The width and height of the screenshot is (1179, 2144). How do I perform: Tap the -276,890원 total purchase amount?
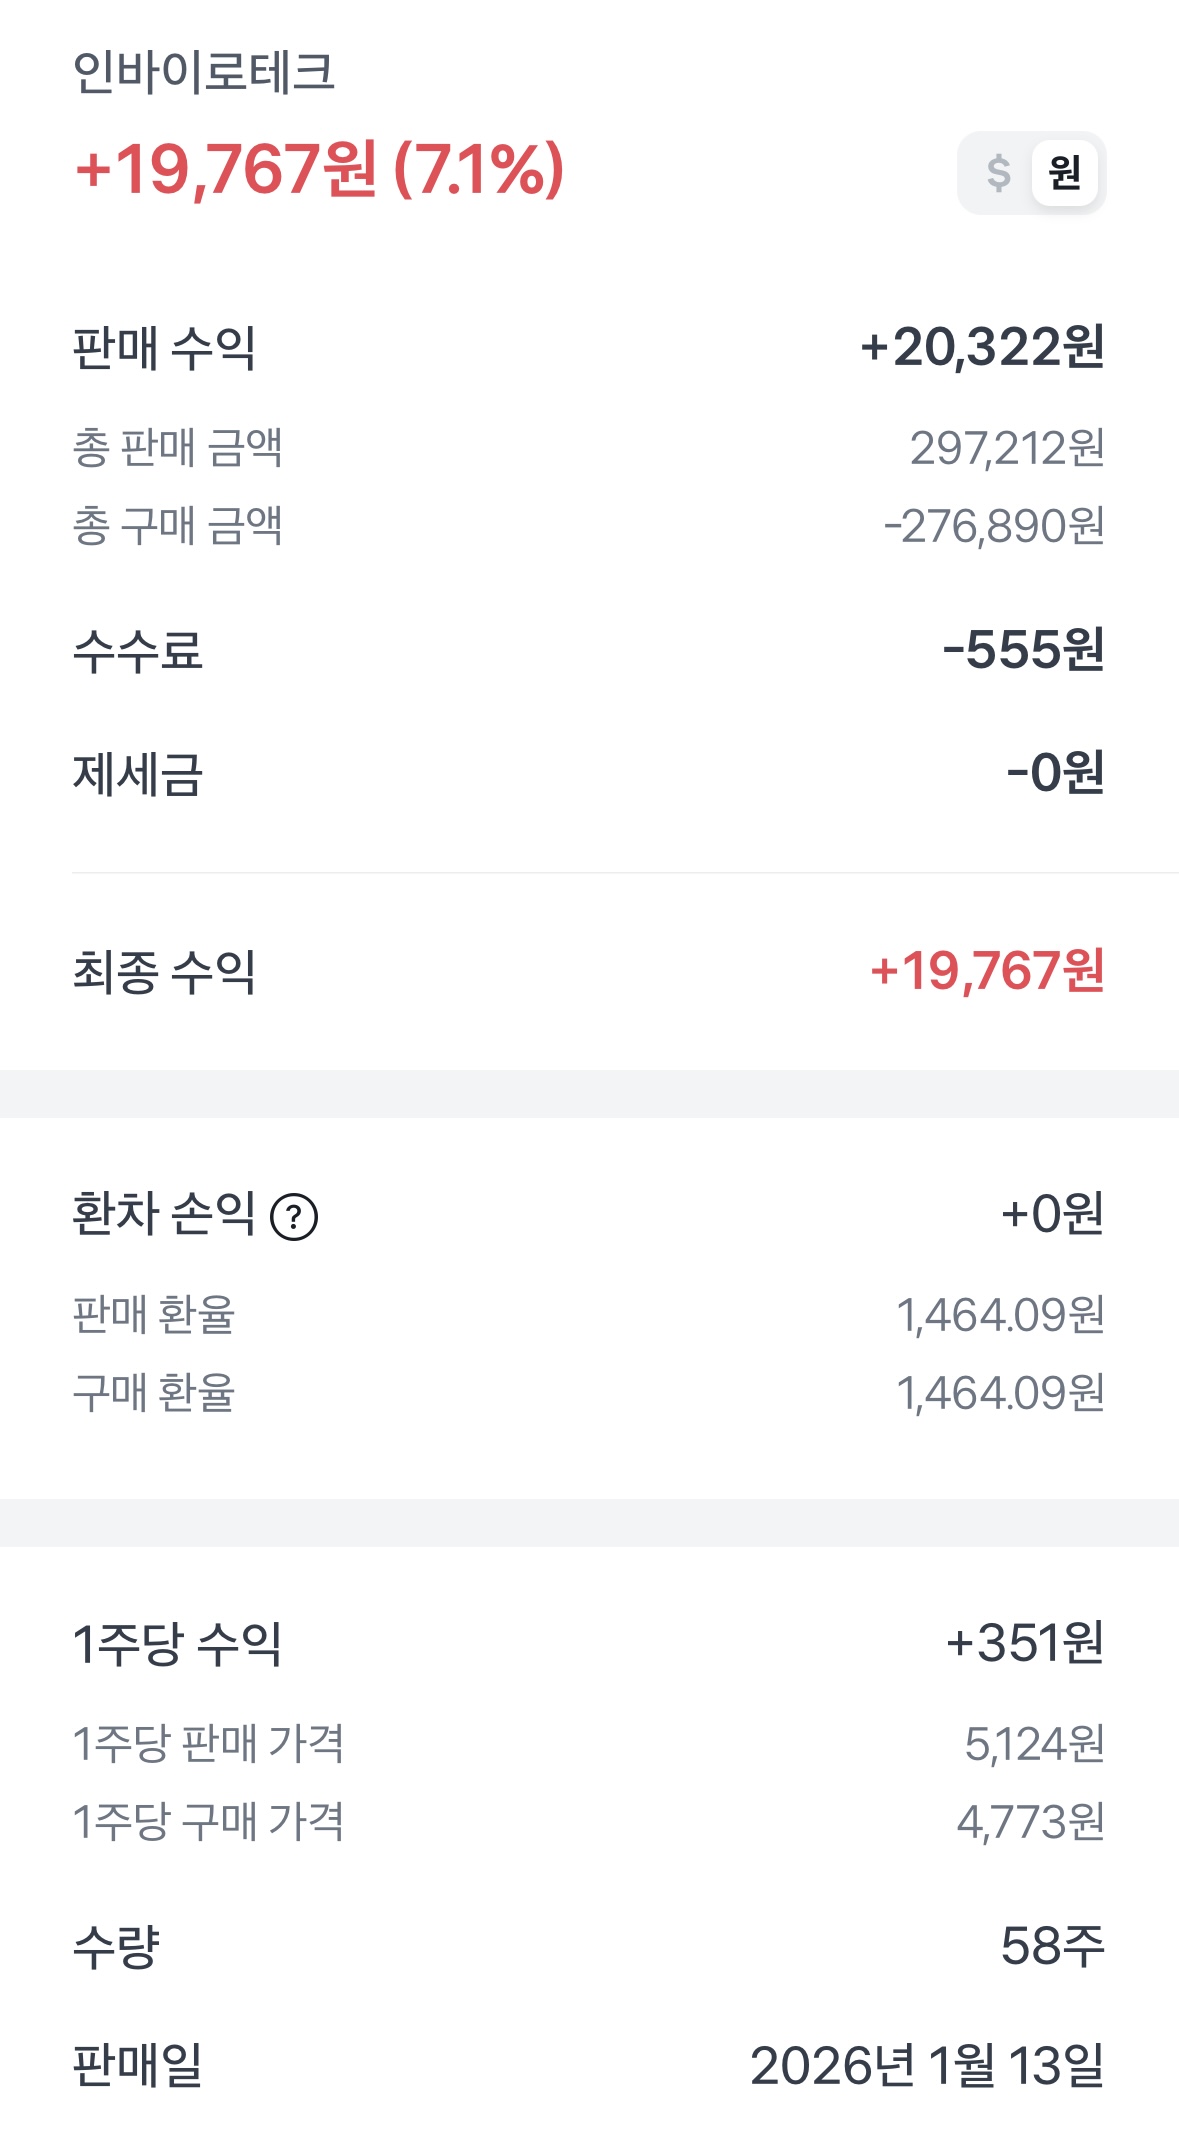[x=994, y=526]
